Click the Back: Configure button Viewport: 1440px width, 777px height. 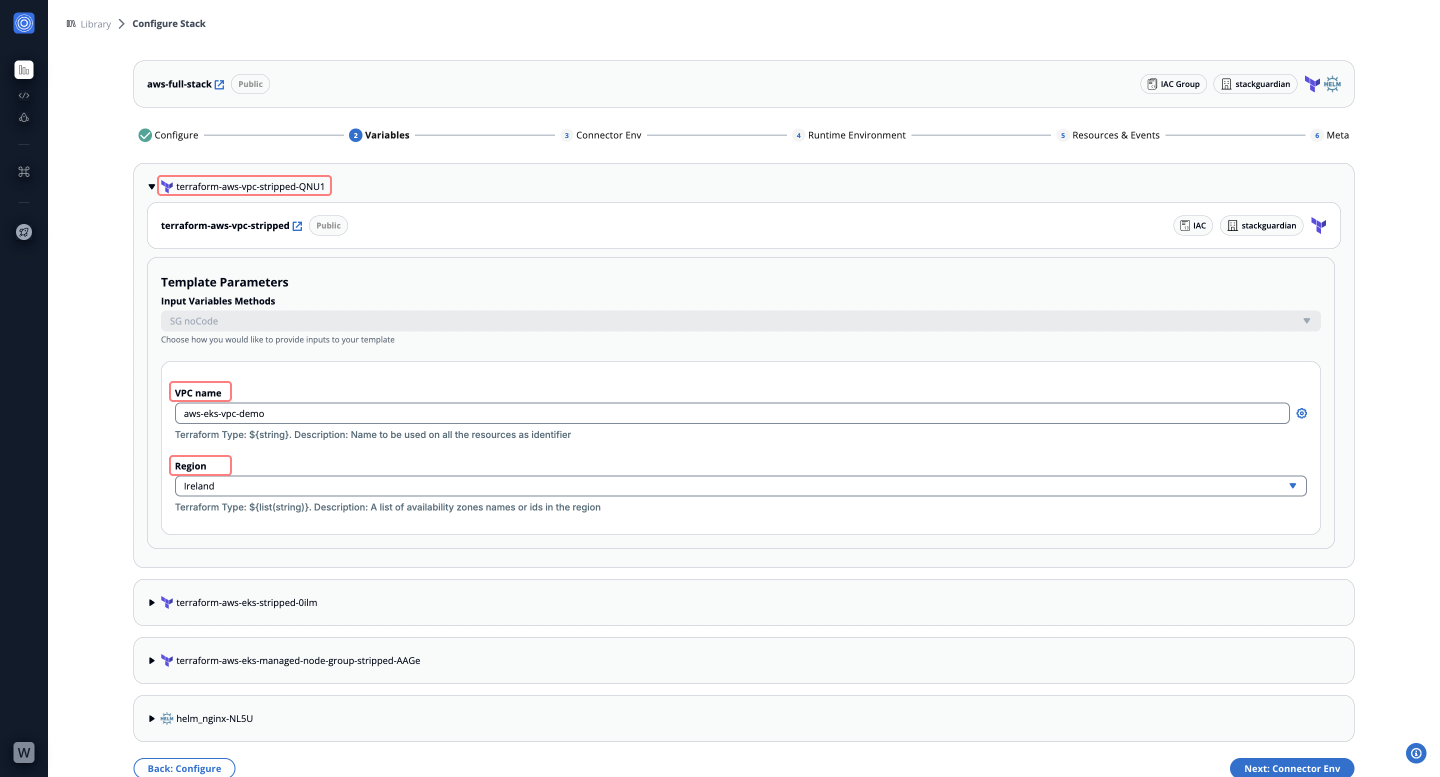click(184, 768)
